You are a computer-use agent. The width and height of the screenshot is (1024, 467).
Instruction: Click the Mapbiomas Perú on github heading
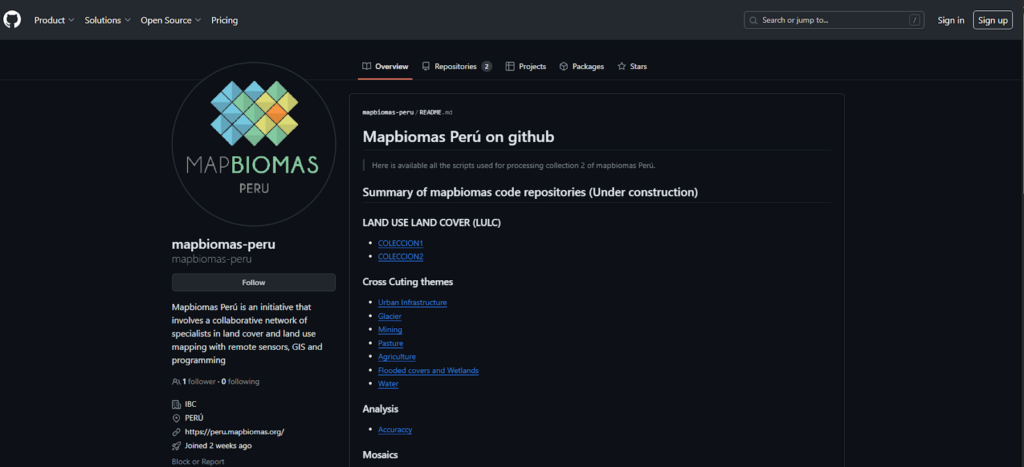coord(458,137)
